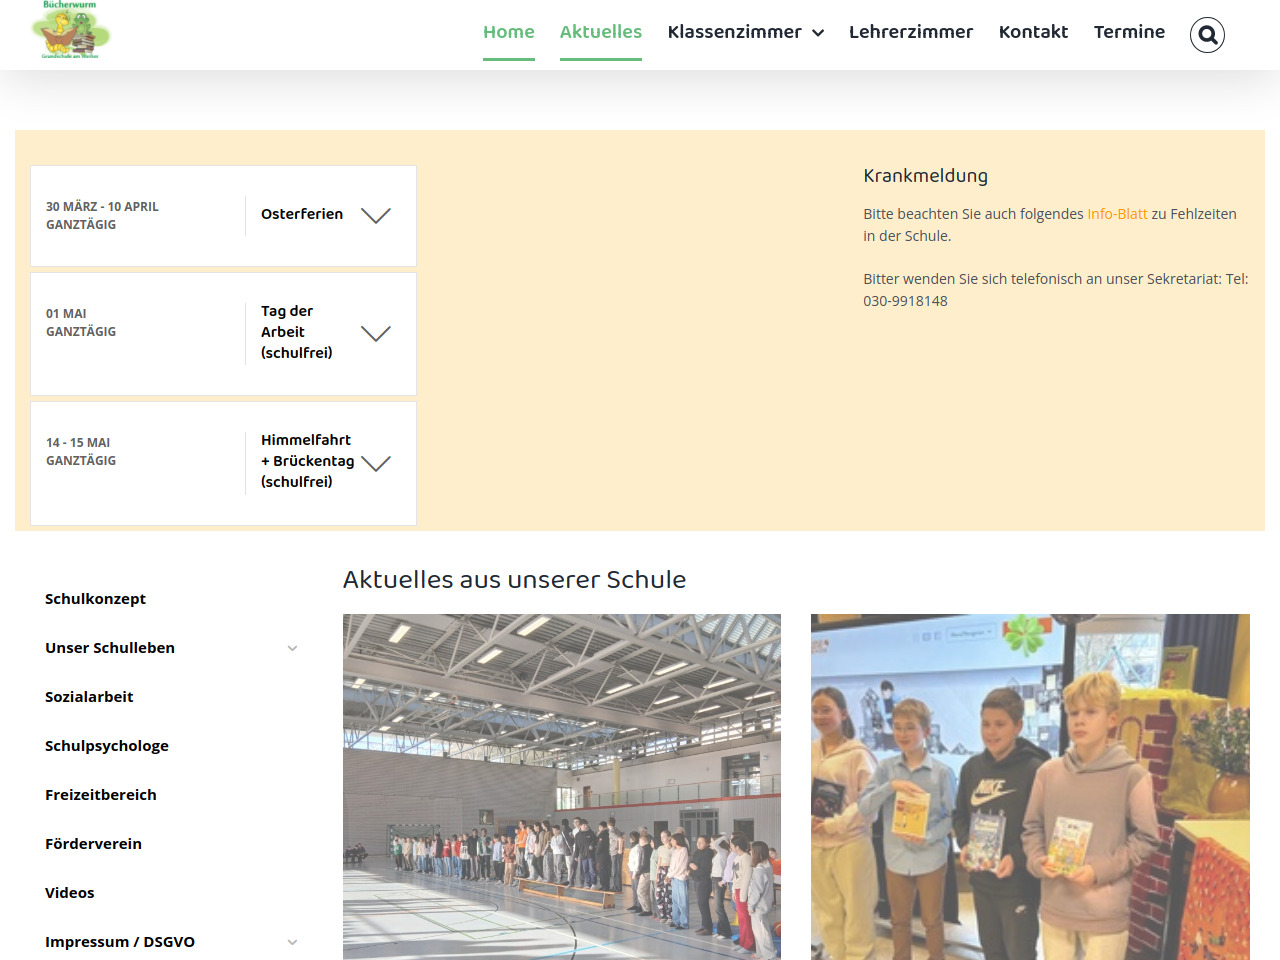This screenshot has height=960, width=1280.
Task: Expand the Osterferien event chevron
Action: 375,215
